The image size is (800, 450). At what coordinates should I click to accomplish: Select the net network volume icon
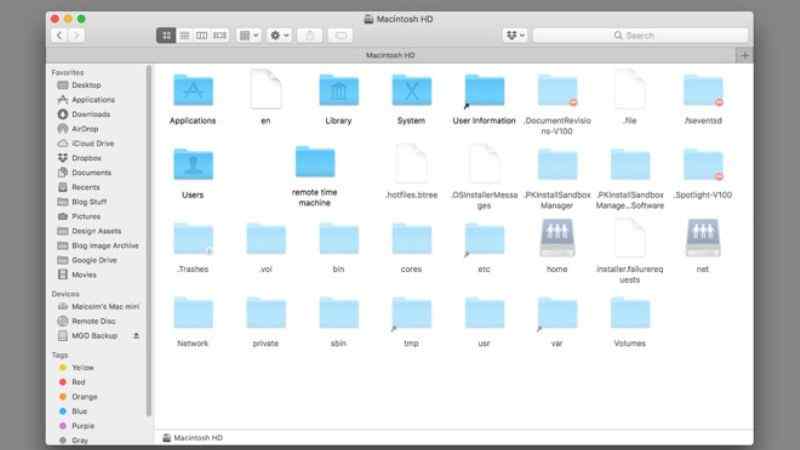[x=703, y=238]
